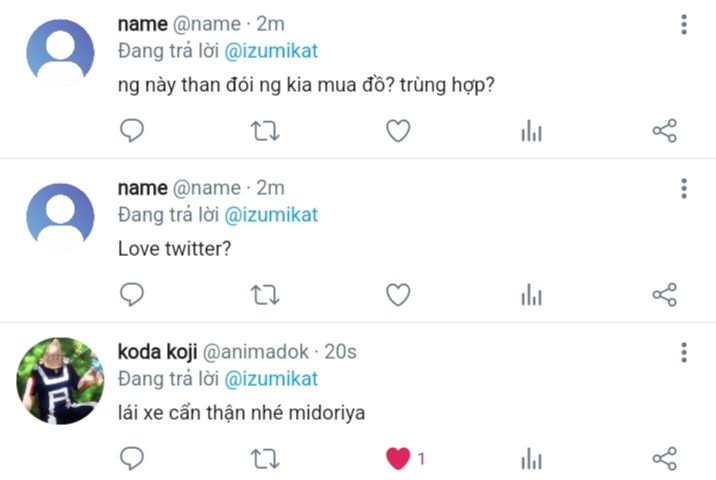Open more options for the "Love twitter?" tweet
Image resolution: width=716 pixels, height=480 pixels.
point(684,188)
